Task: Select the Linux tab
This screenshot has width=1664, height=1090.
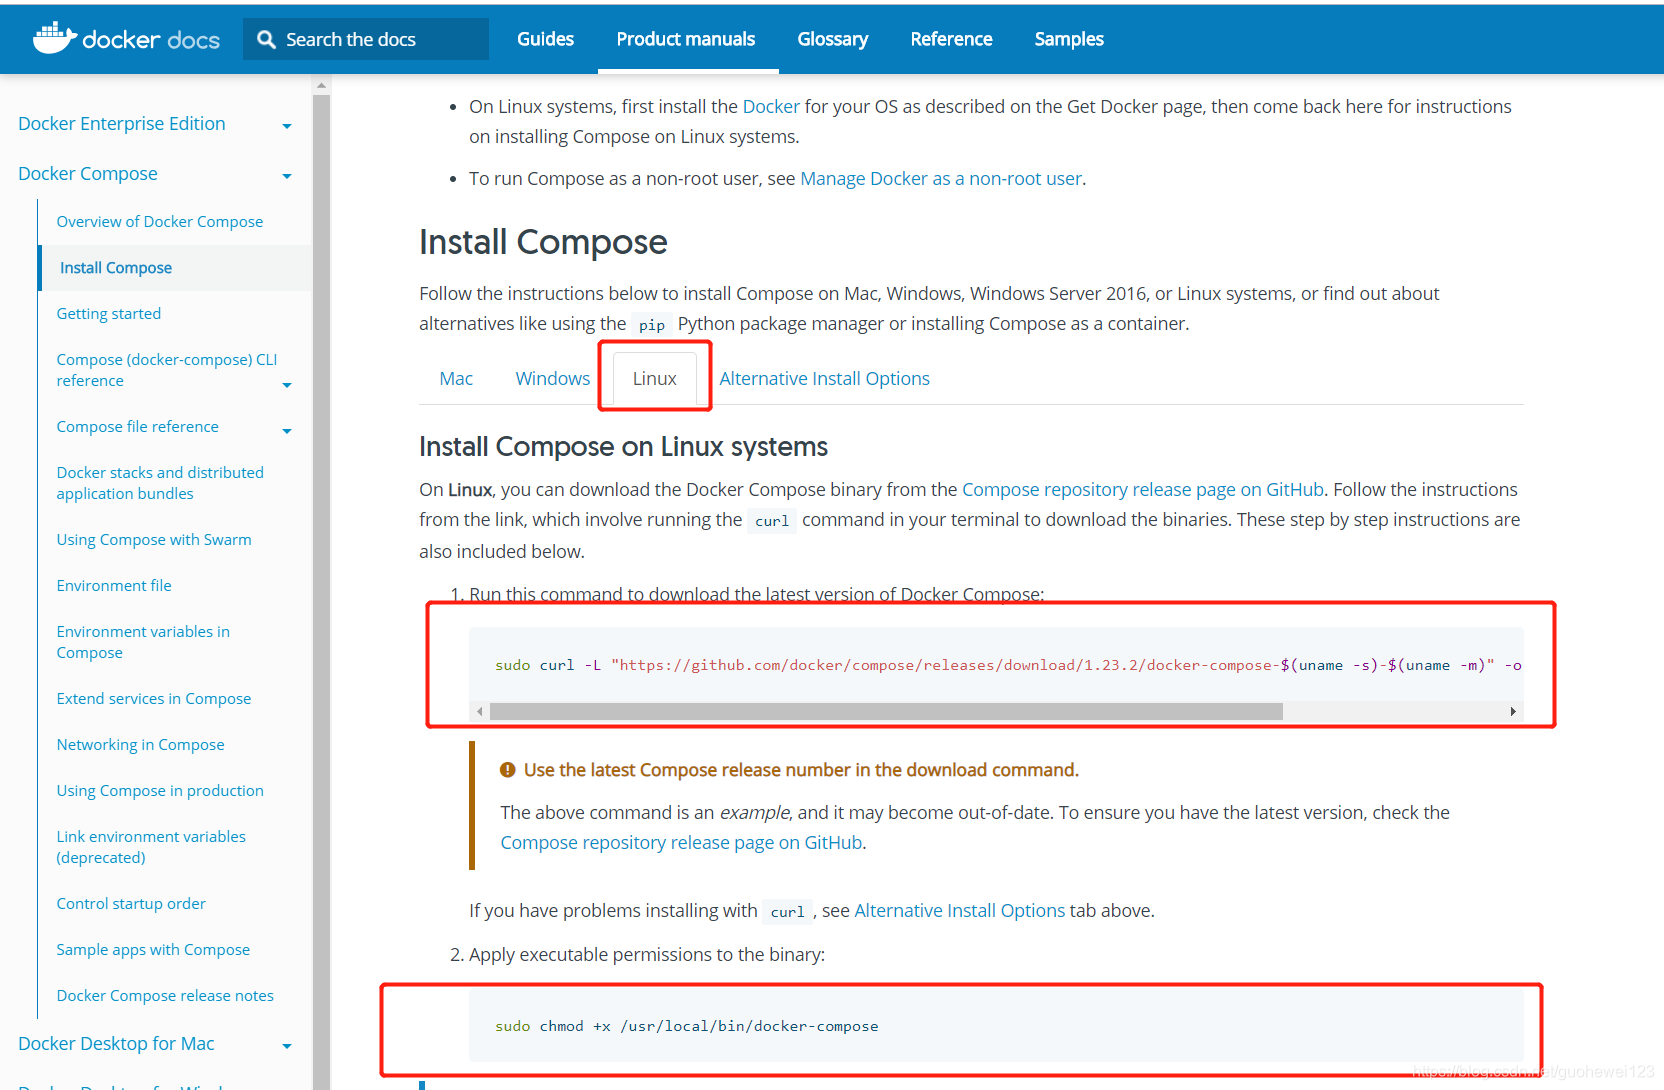Action: [x=655, y=378]
